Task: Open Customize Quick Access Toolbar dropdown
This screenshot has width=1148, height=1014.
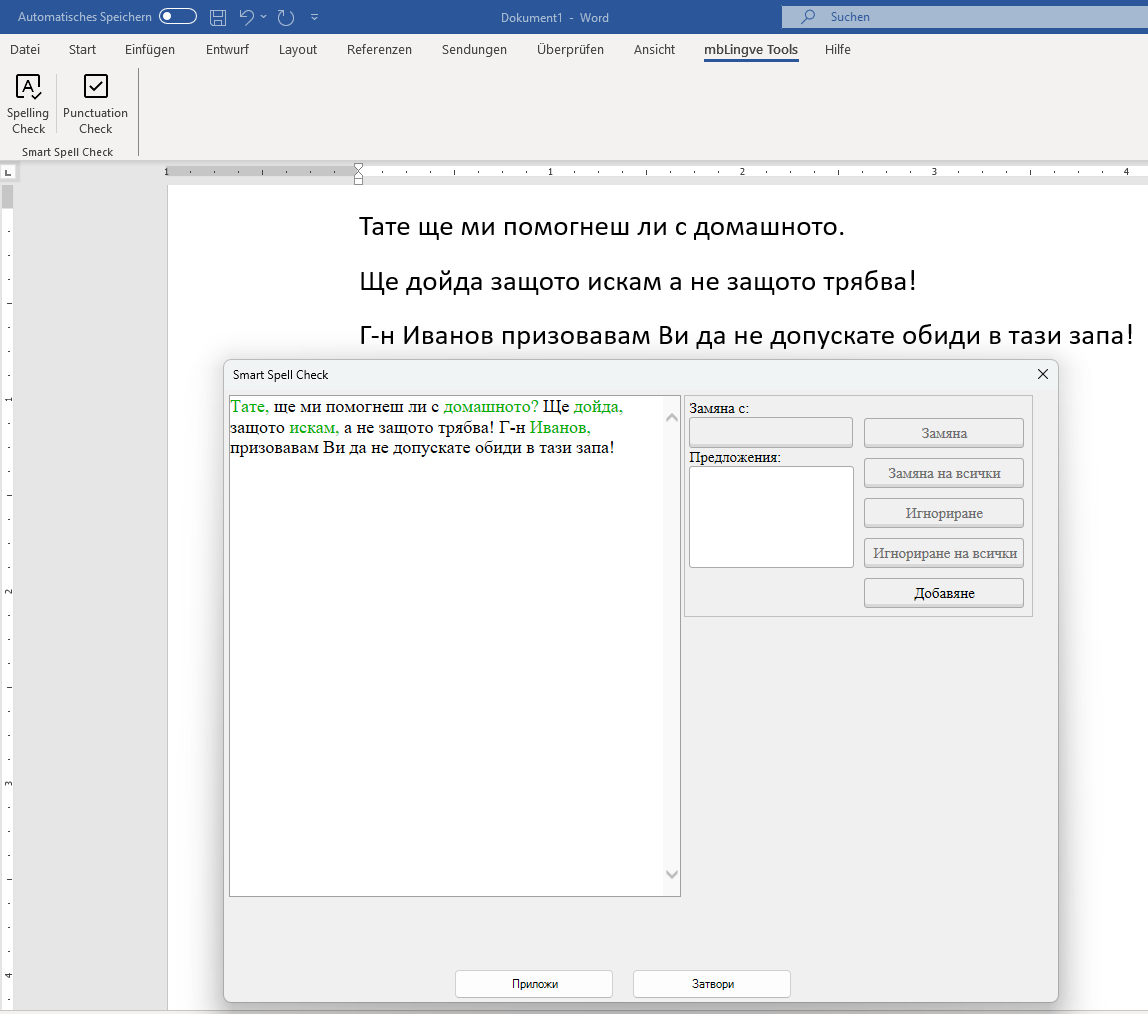Action: coord(314,17)
